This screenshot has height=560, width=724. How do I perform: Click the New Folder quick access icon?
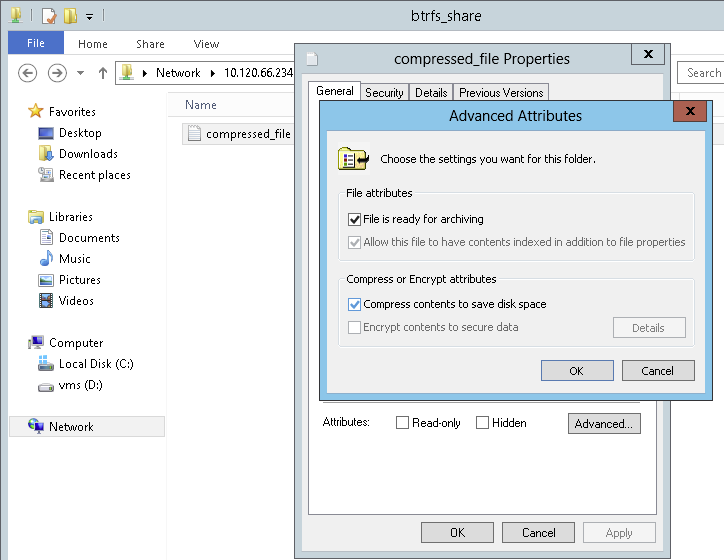point(69,16)
